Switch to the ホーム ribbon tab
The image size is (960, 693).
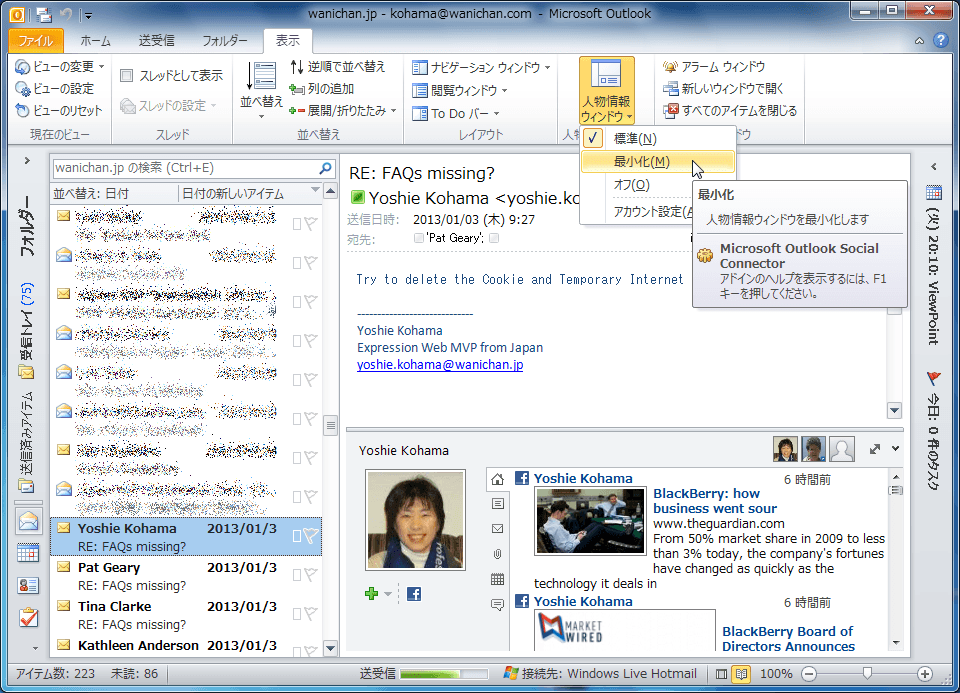(96, 40)
